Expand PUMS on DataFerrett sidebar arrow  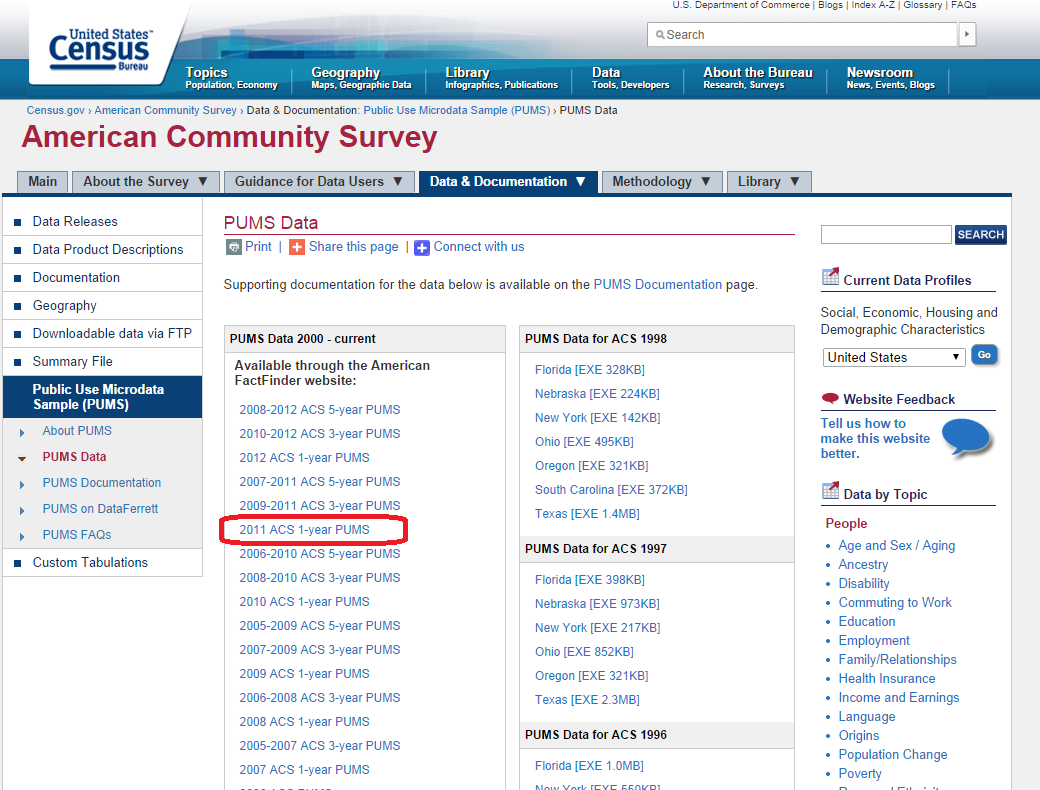click(x=22, y=510)
